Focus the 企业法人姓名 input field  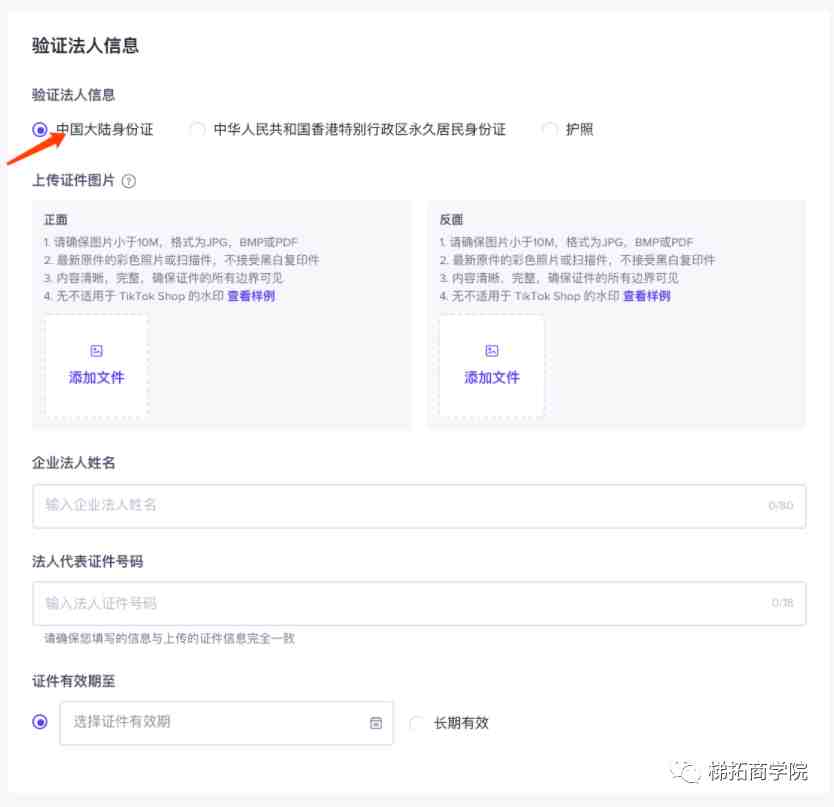click(x=419, y=506)
